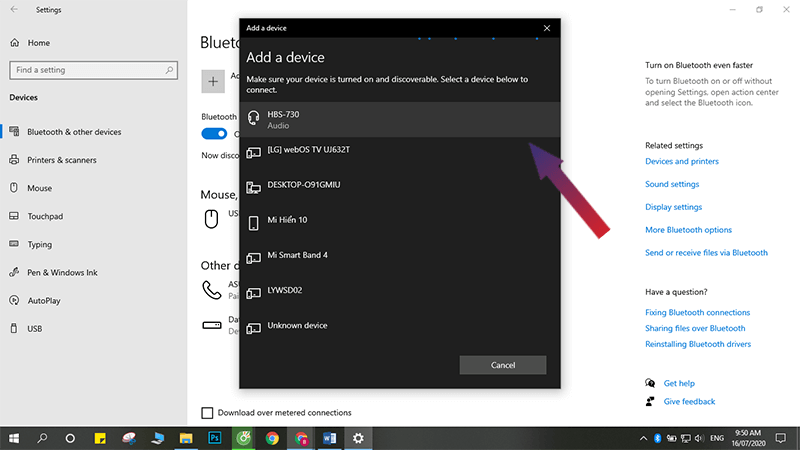Click the Find a setting search box
Screen dimensions: 800x450
93,70
